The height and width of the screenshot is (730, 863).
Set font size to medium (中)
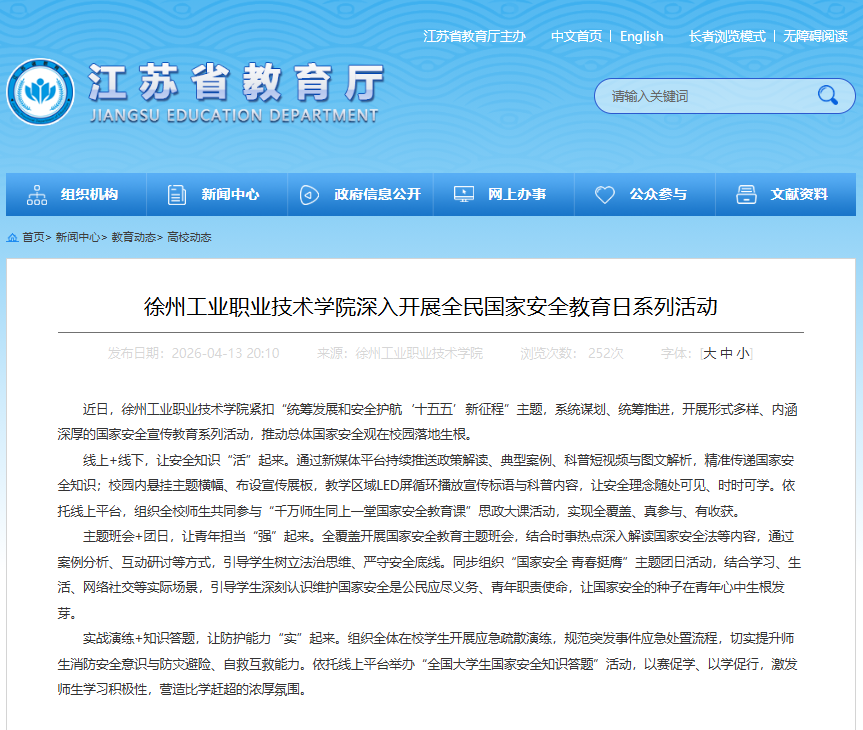point(726,353)
